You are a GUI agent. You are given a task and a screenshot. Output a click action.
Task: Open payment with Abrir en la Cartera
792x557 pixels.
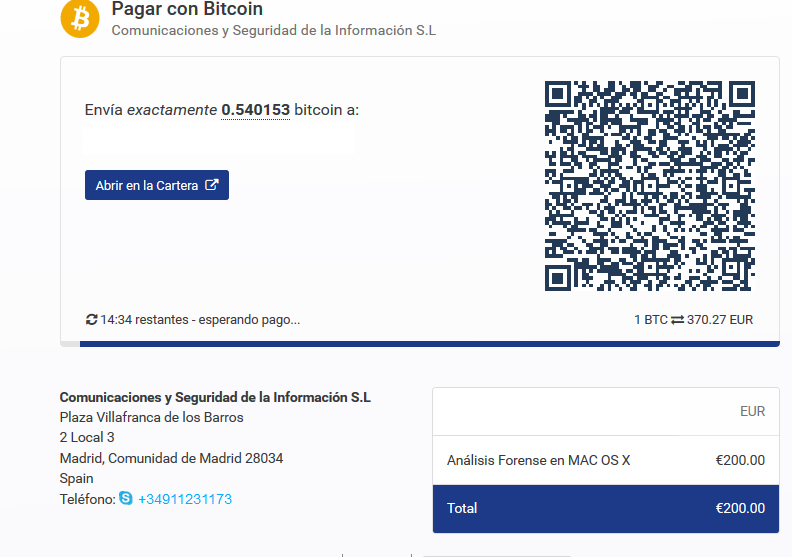pyautogui.click(x=157, y=185)
